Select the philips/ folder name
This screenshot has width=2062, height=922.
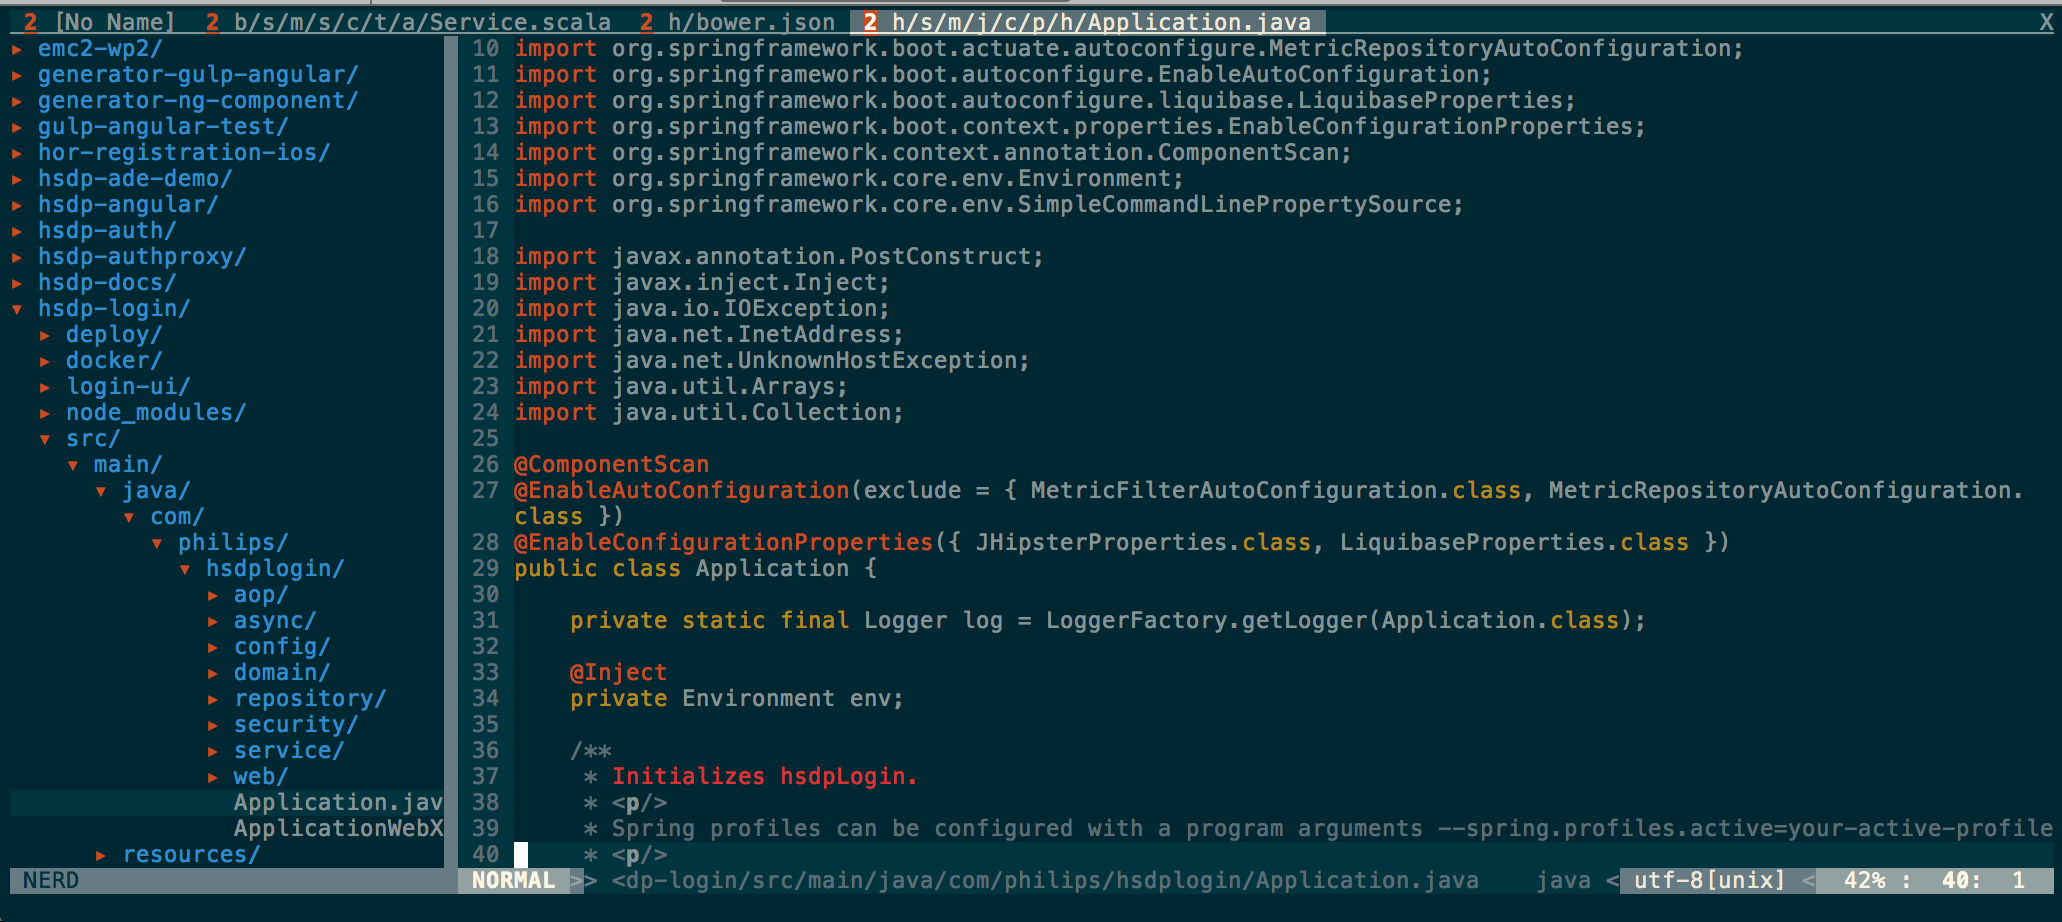pos(233,543)
